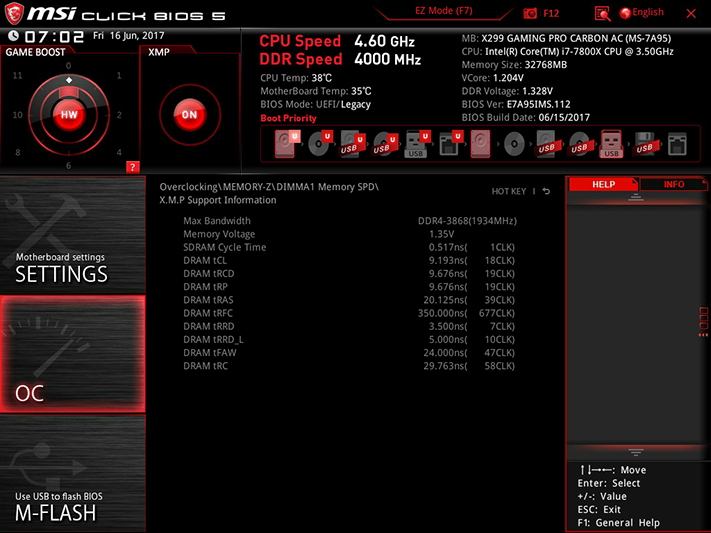Select the DRAM tRFC row

click(x=349, y=313)
